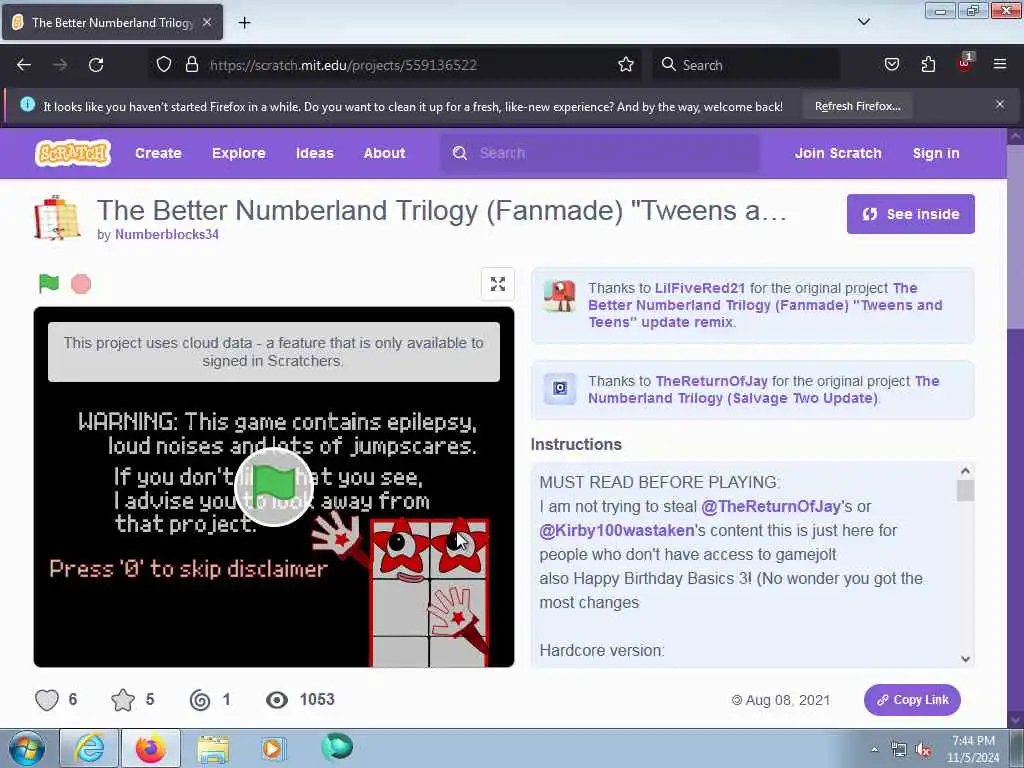
Task: Open the Firefox hamburger application menu
Action: pos(1000,64)
